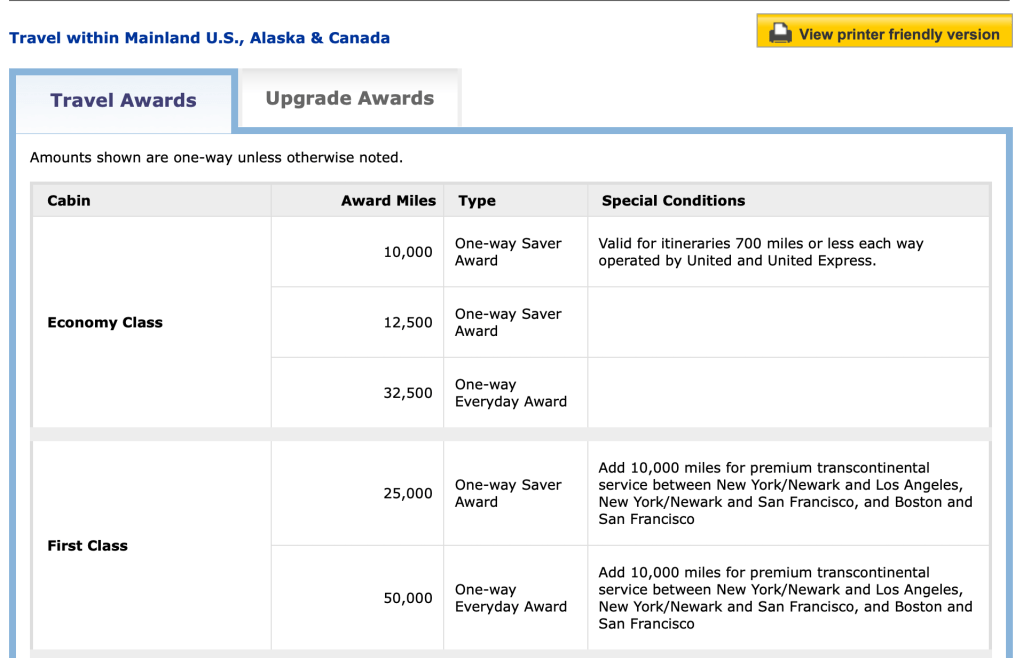Click the Award Miles column header

(388, 200)
